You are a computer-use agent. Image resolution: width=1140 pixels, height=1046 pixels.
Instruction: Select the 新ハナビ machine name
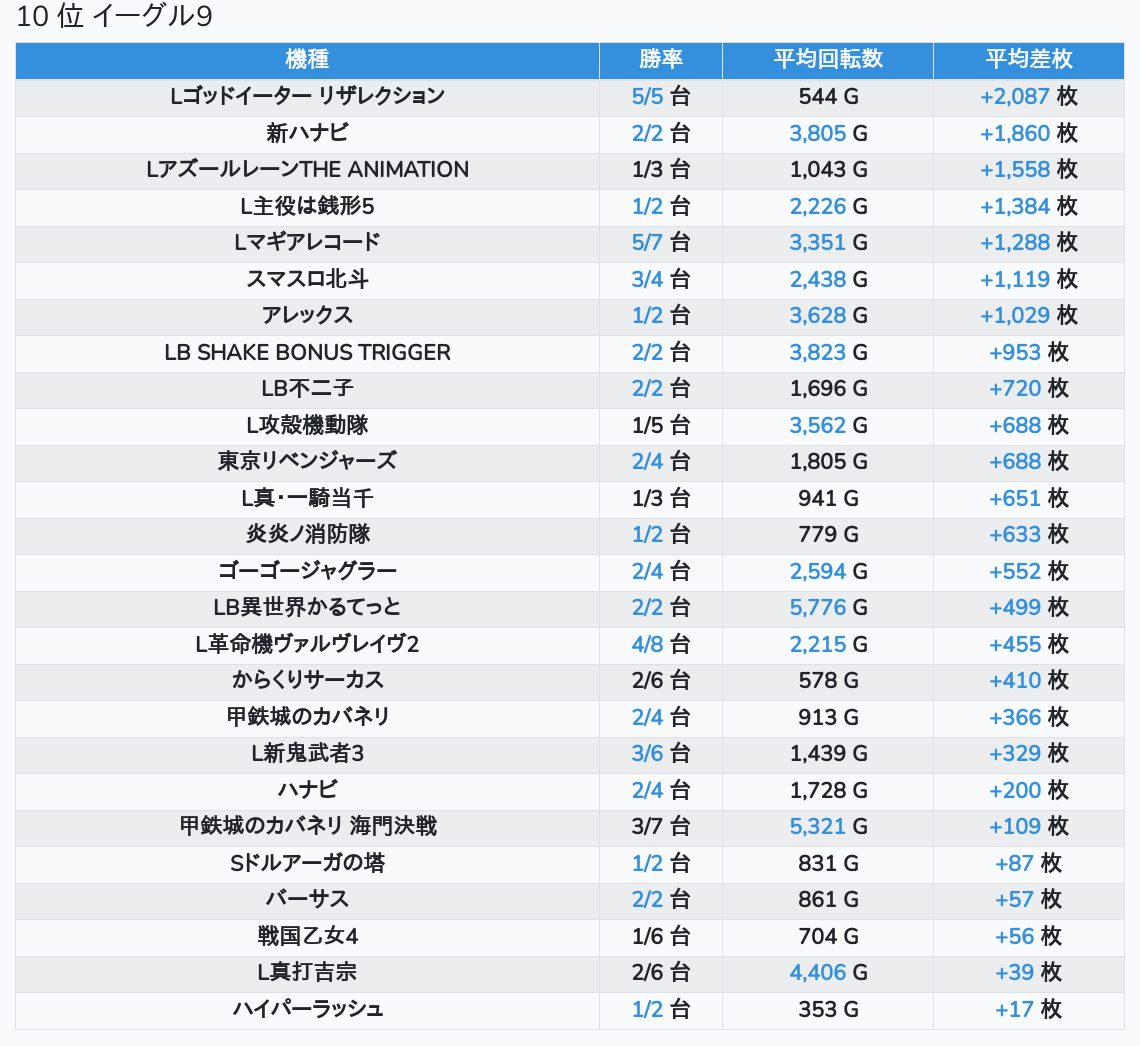click(307, 133)
